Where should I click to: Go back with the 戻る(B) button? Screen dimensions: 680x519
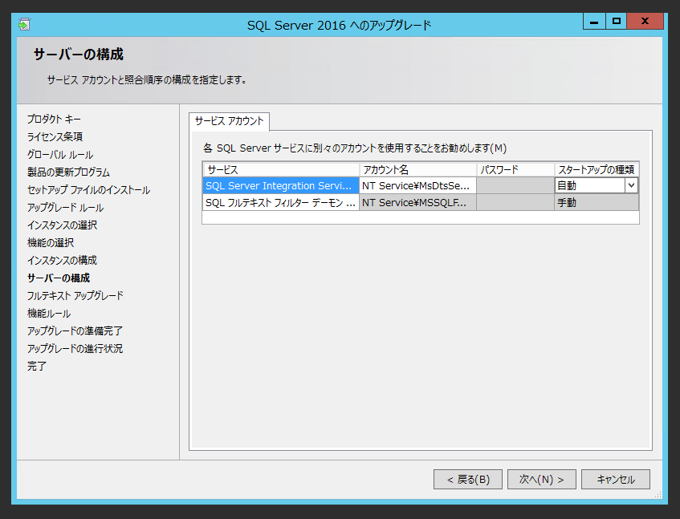point(468,479)
